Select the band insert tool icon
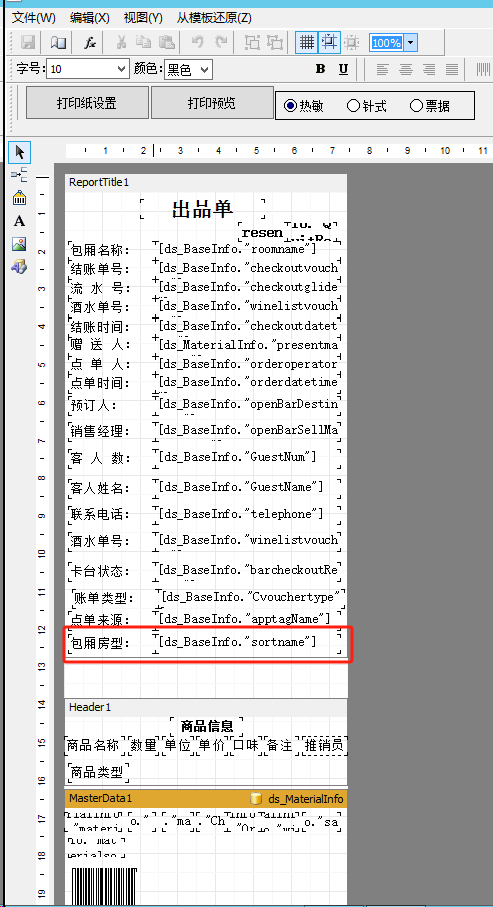493x907 pixels. [20, 175]
